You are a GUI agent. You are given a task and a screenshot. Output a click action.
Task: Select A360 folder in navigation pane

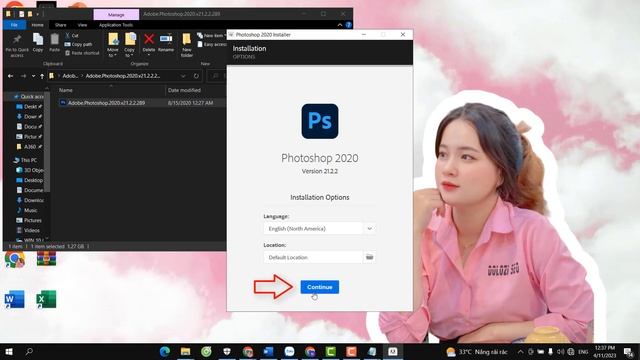[29, 147]
